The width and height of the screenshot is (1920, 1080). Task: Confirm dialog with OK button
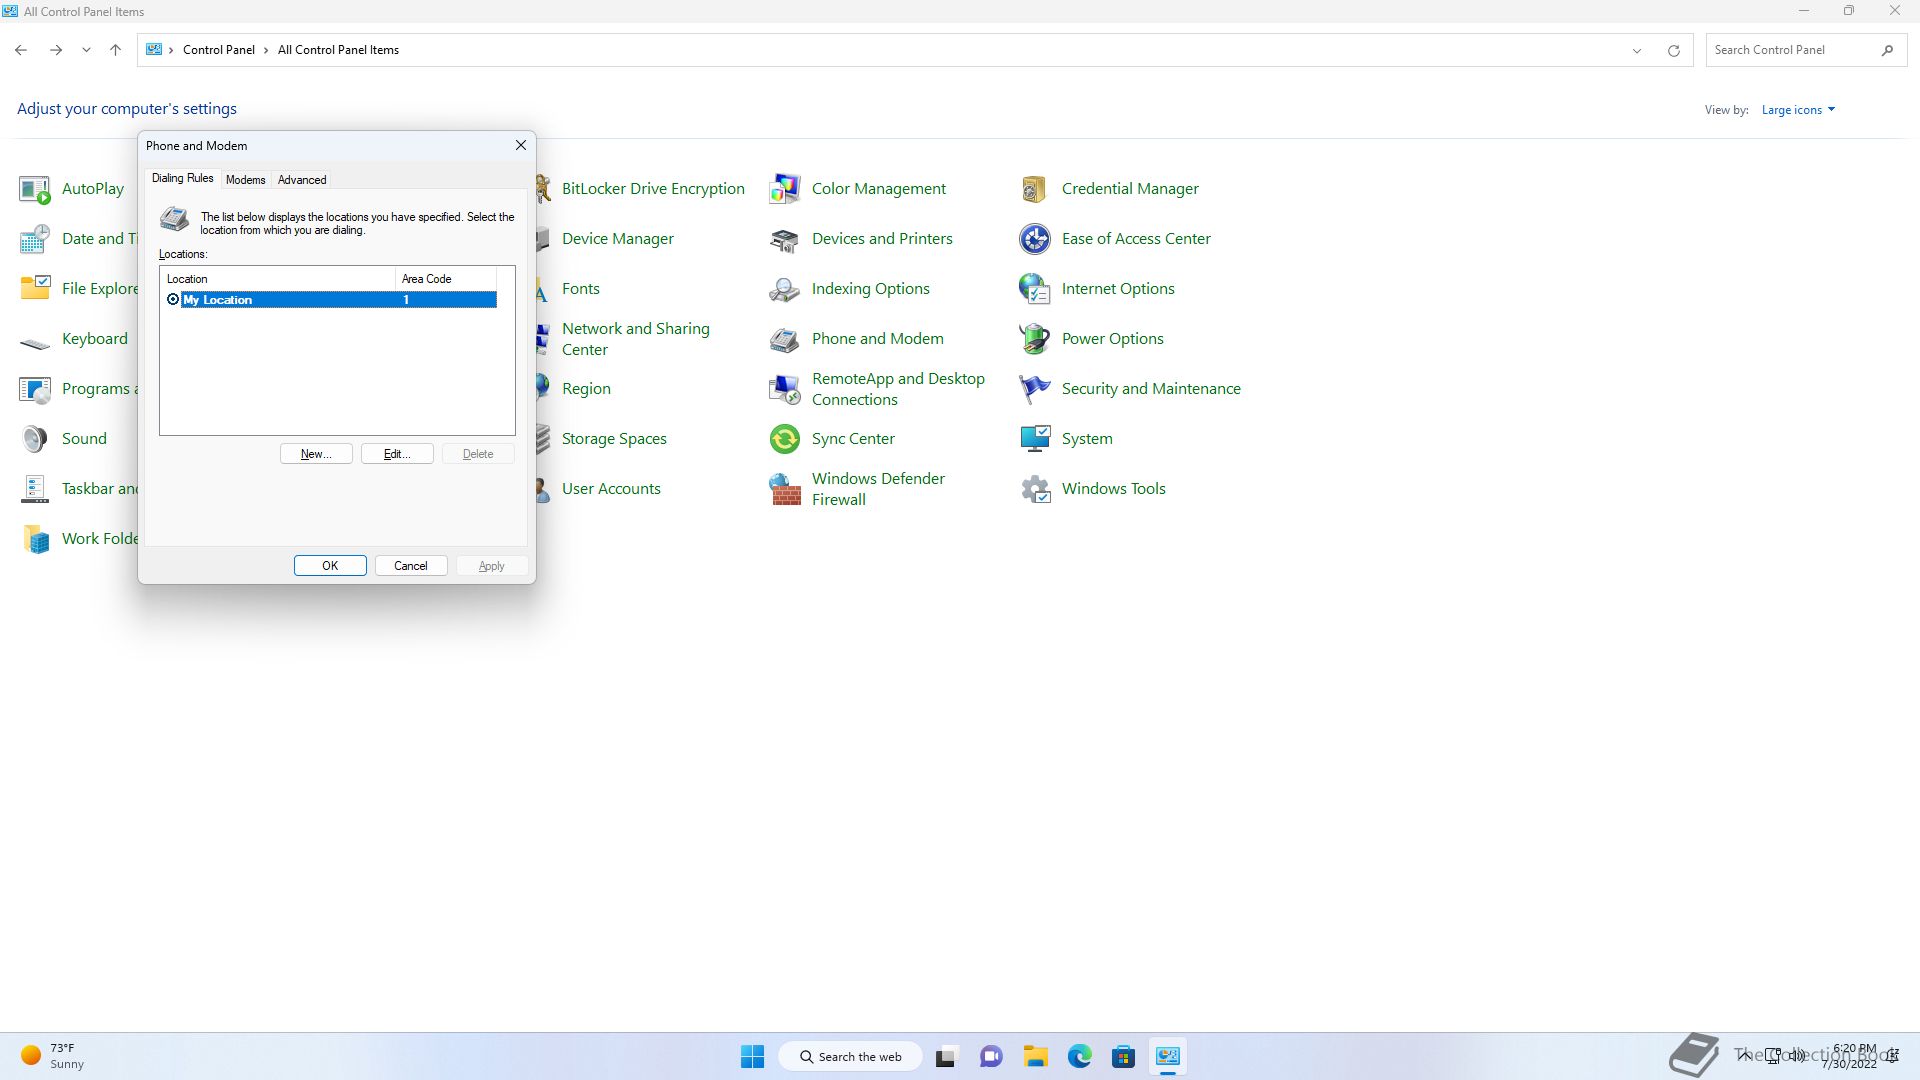(330, 566)
